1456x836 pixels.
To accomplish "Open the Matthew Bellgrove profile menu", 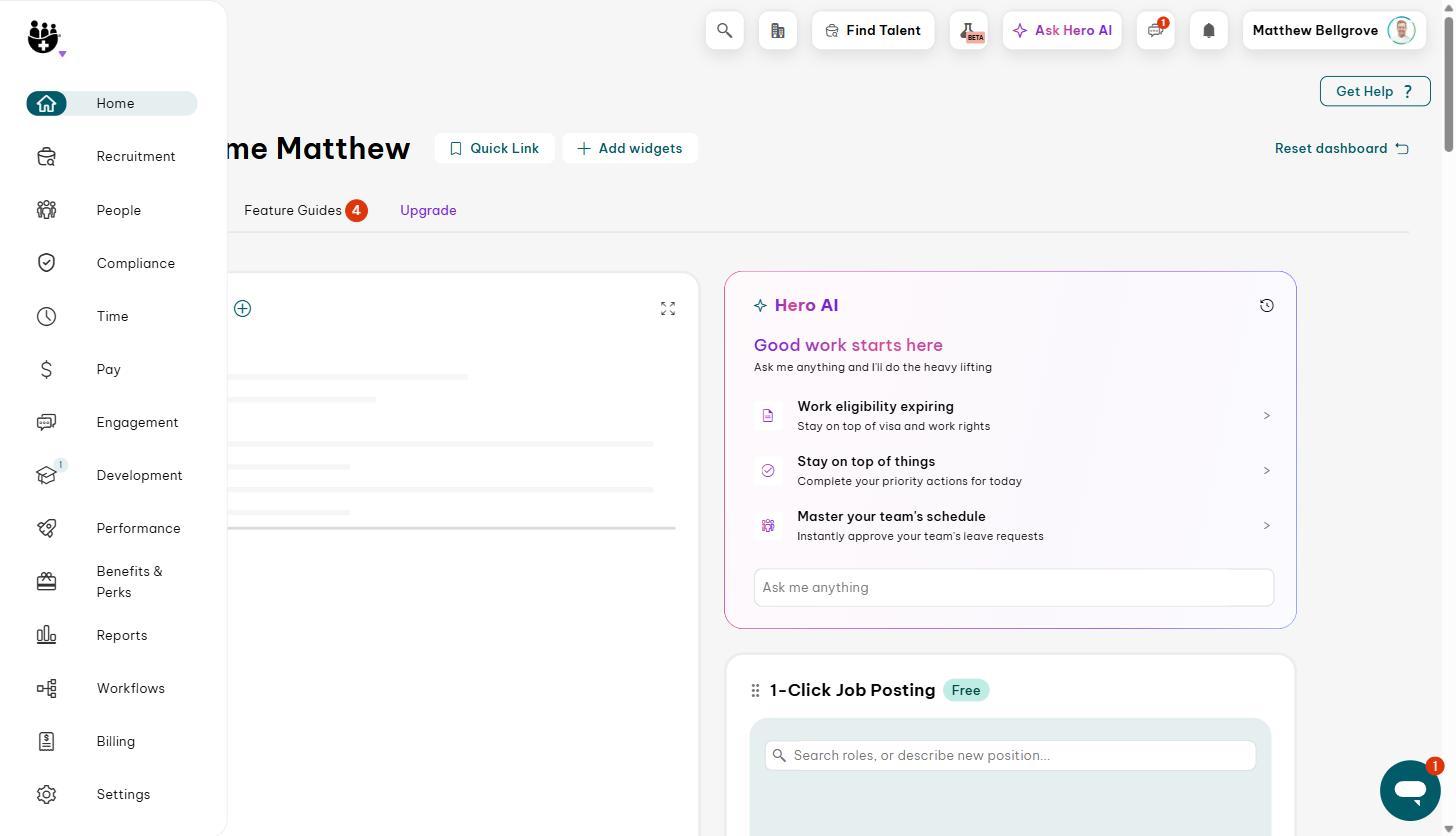I will pyautogui.click(x=1334, y=31).
